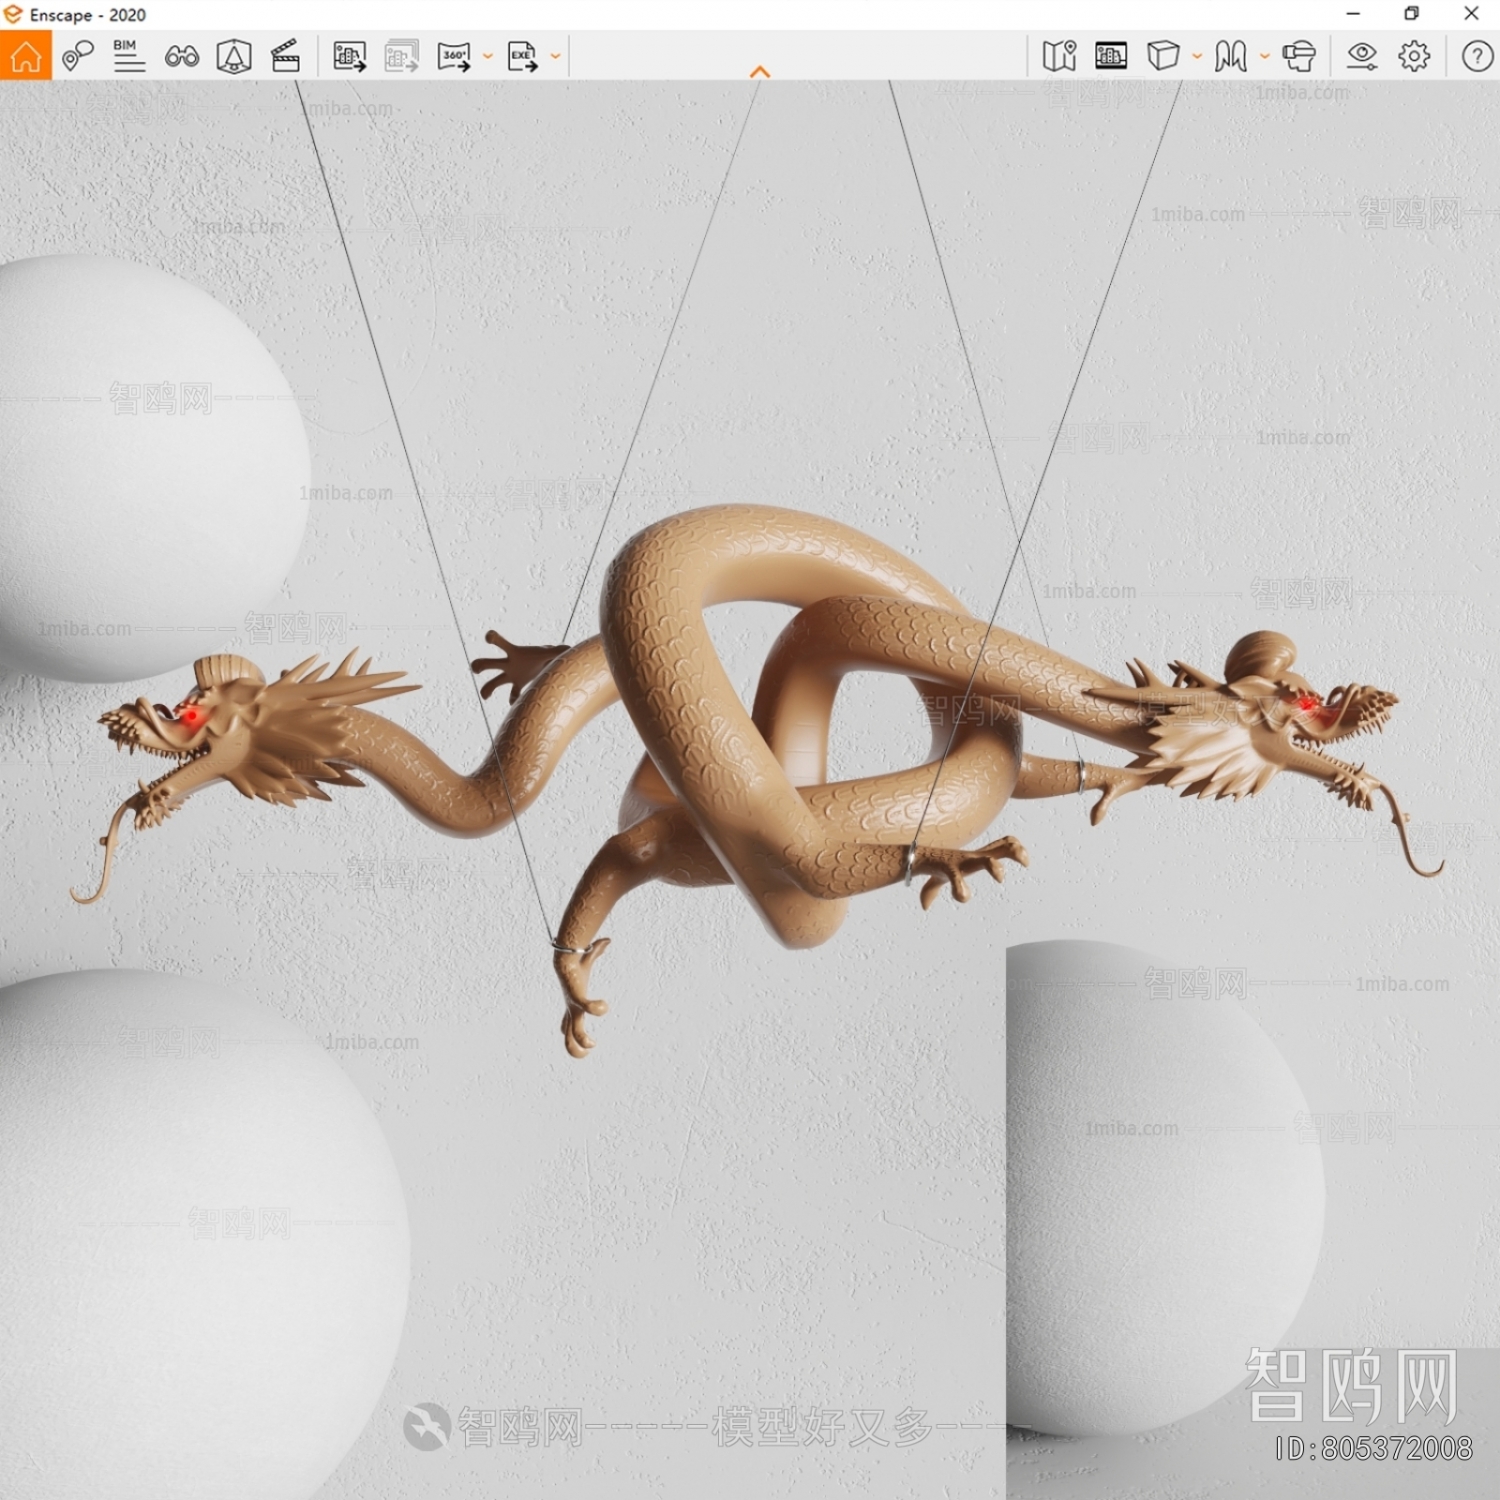This screenshot has height=1500, width=1500.
Task: Export an EXE standalone file
Action: point(522,56)
